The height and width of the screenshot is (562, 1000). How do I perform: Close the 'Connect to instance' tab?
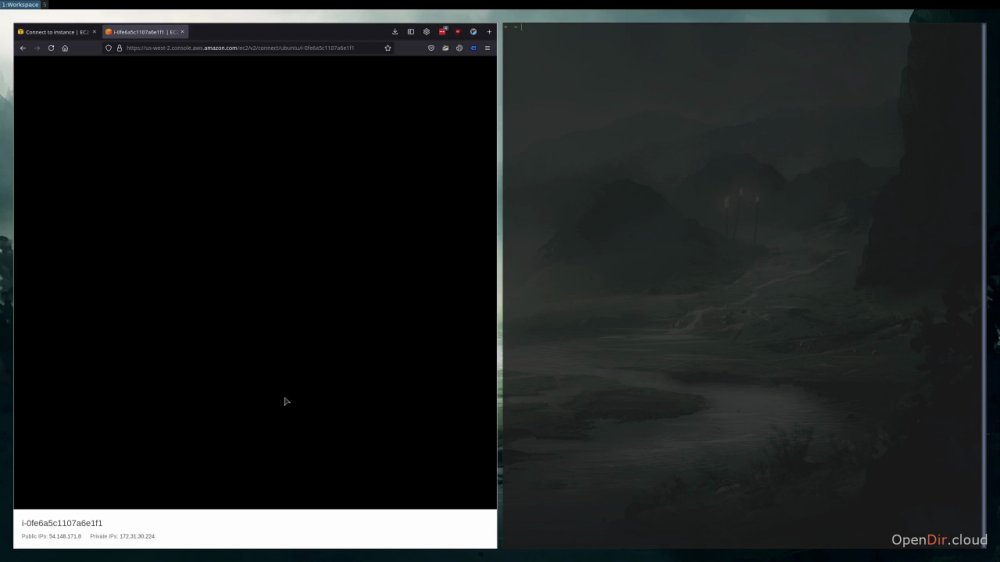coord(94,32)
